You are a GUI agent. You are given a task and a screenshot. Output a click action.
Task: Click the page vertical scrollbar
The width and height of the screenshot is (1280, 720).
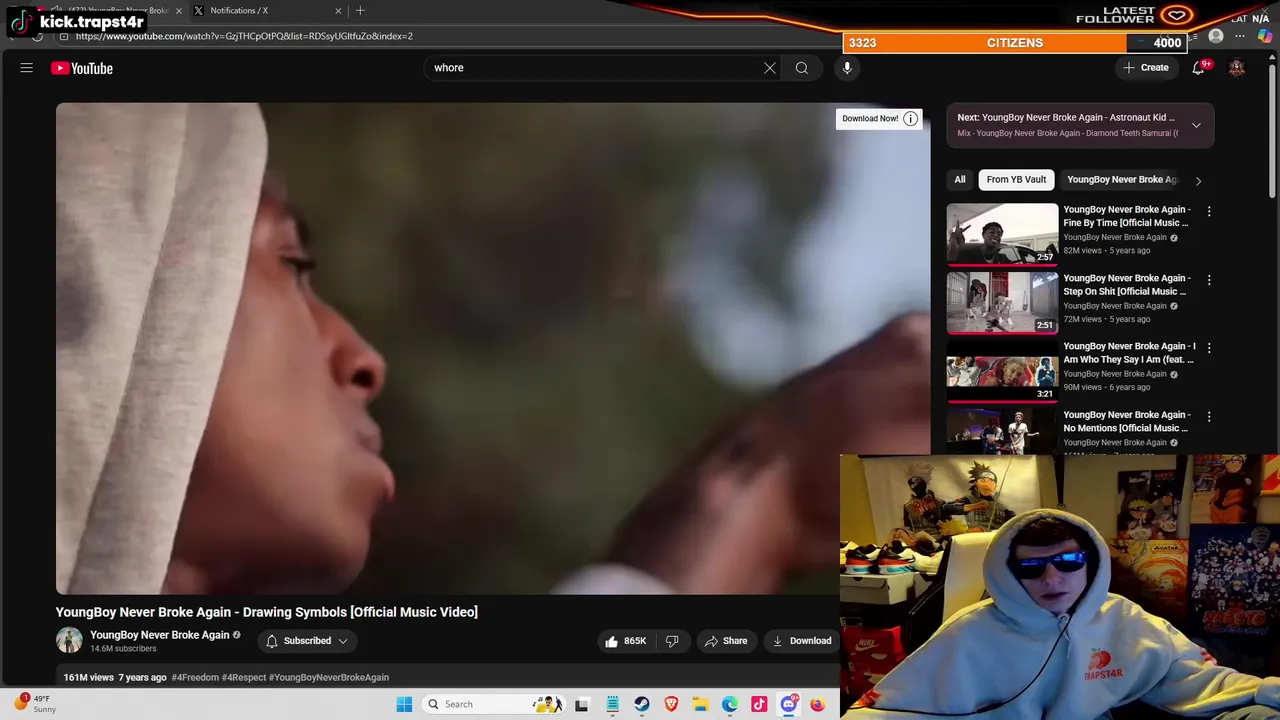(x=1273, y=130)
